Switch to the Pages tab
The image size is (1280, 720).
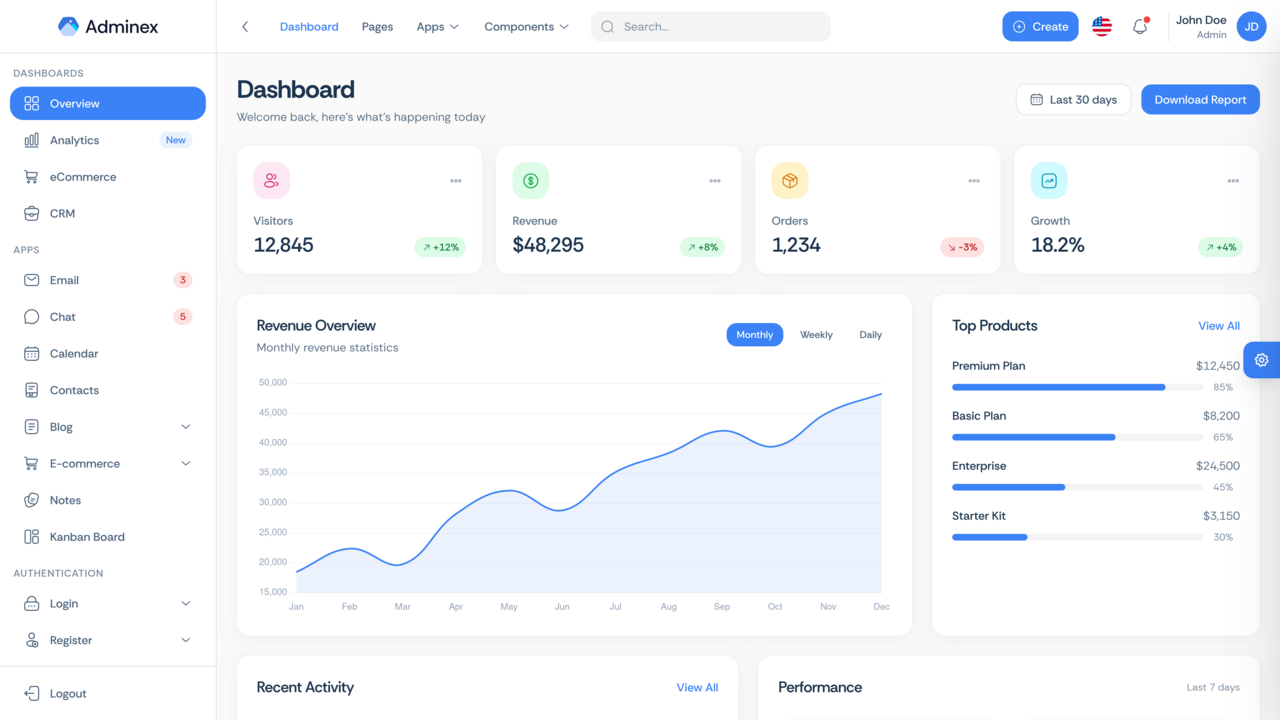[377, 26]
